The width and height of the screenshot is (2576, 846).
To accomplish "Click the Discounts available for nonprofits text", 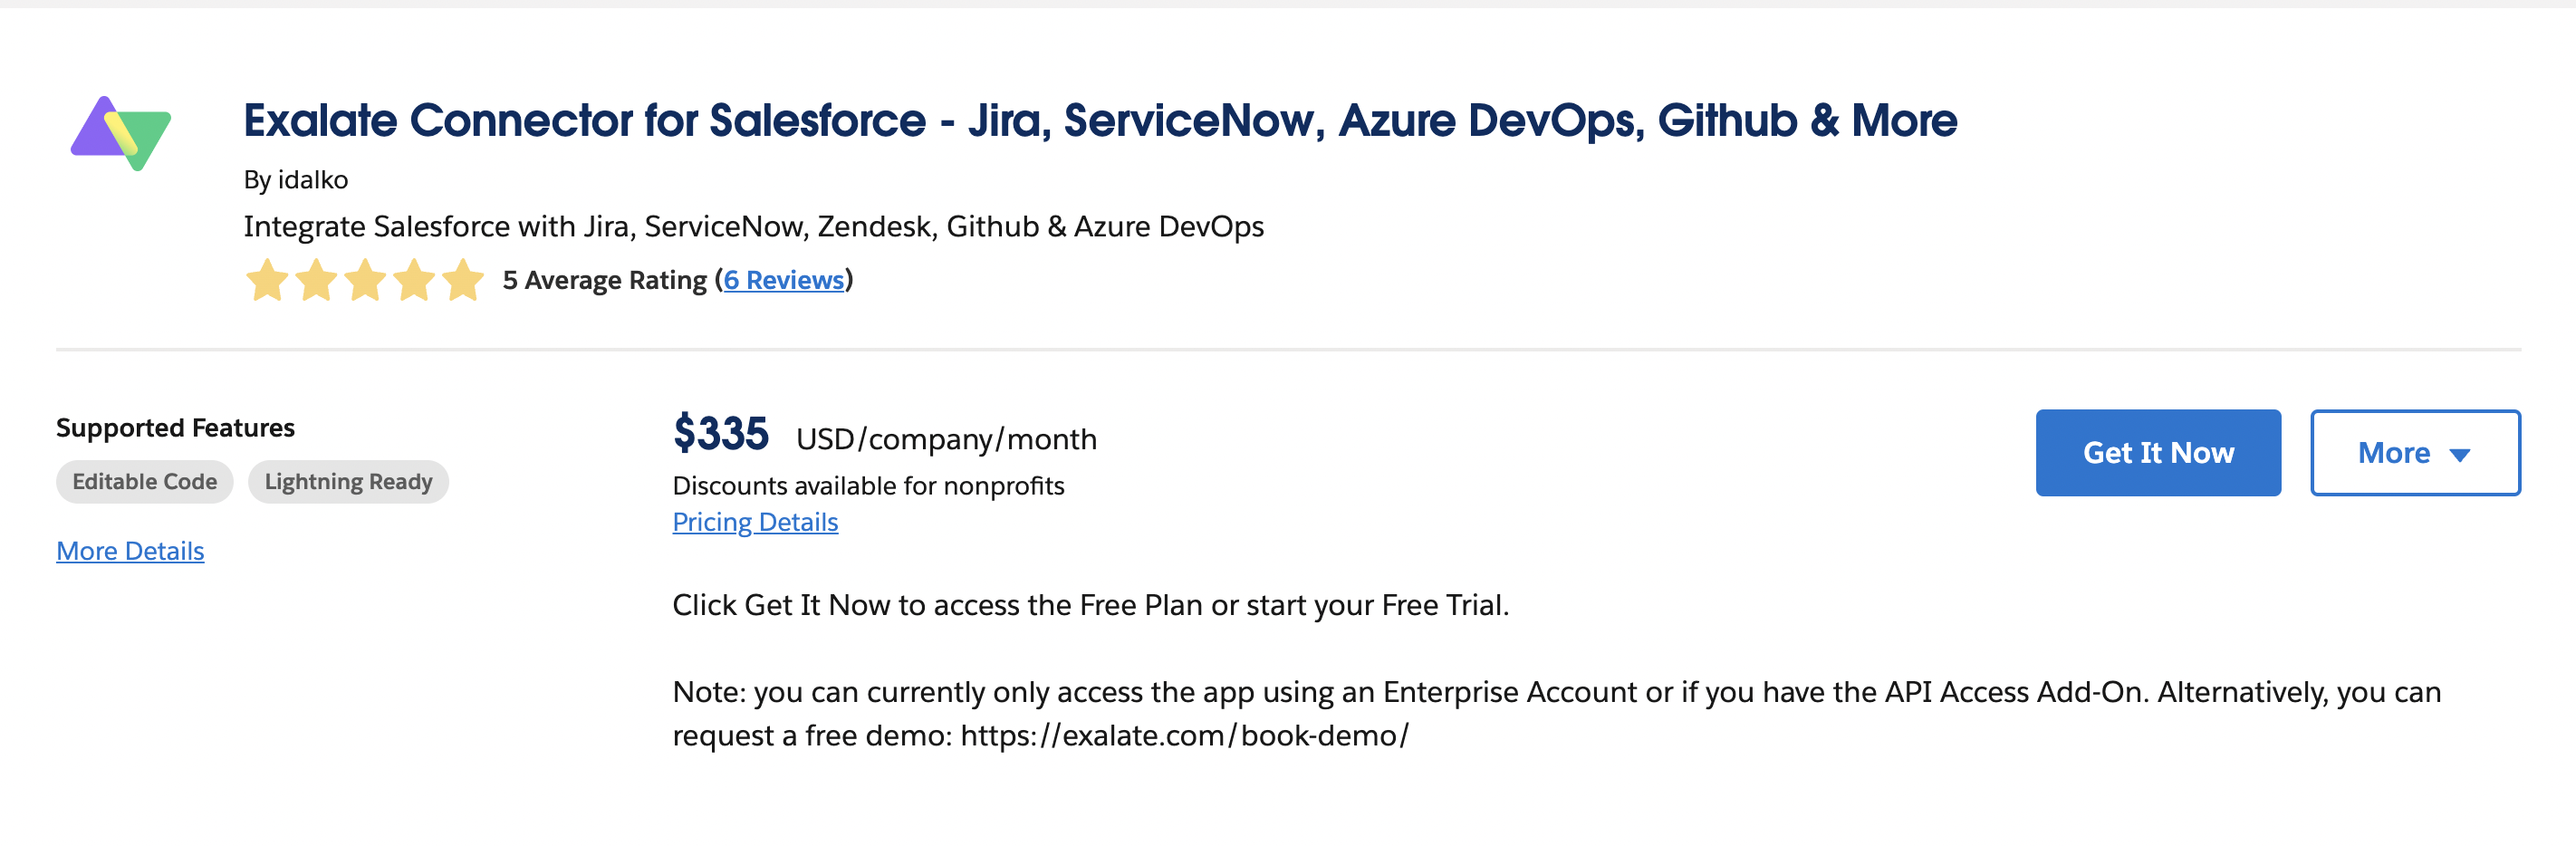I will 868,486.
